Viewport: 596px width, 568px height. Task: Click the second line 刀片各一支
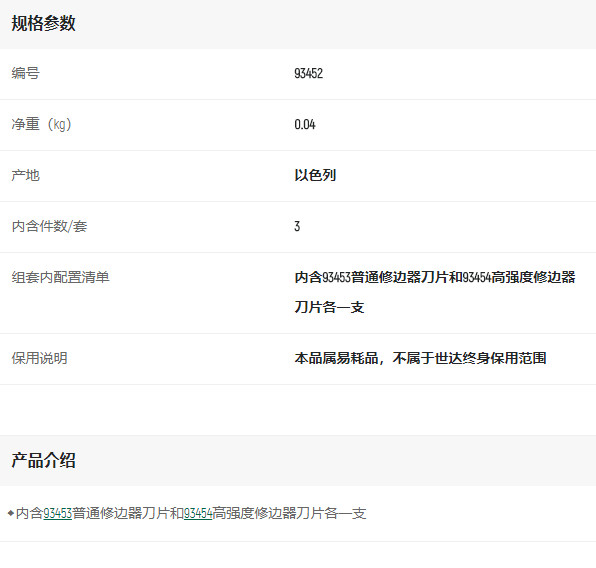click(329, 307)
